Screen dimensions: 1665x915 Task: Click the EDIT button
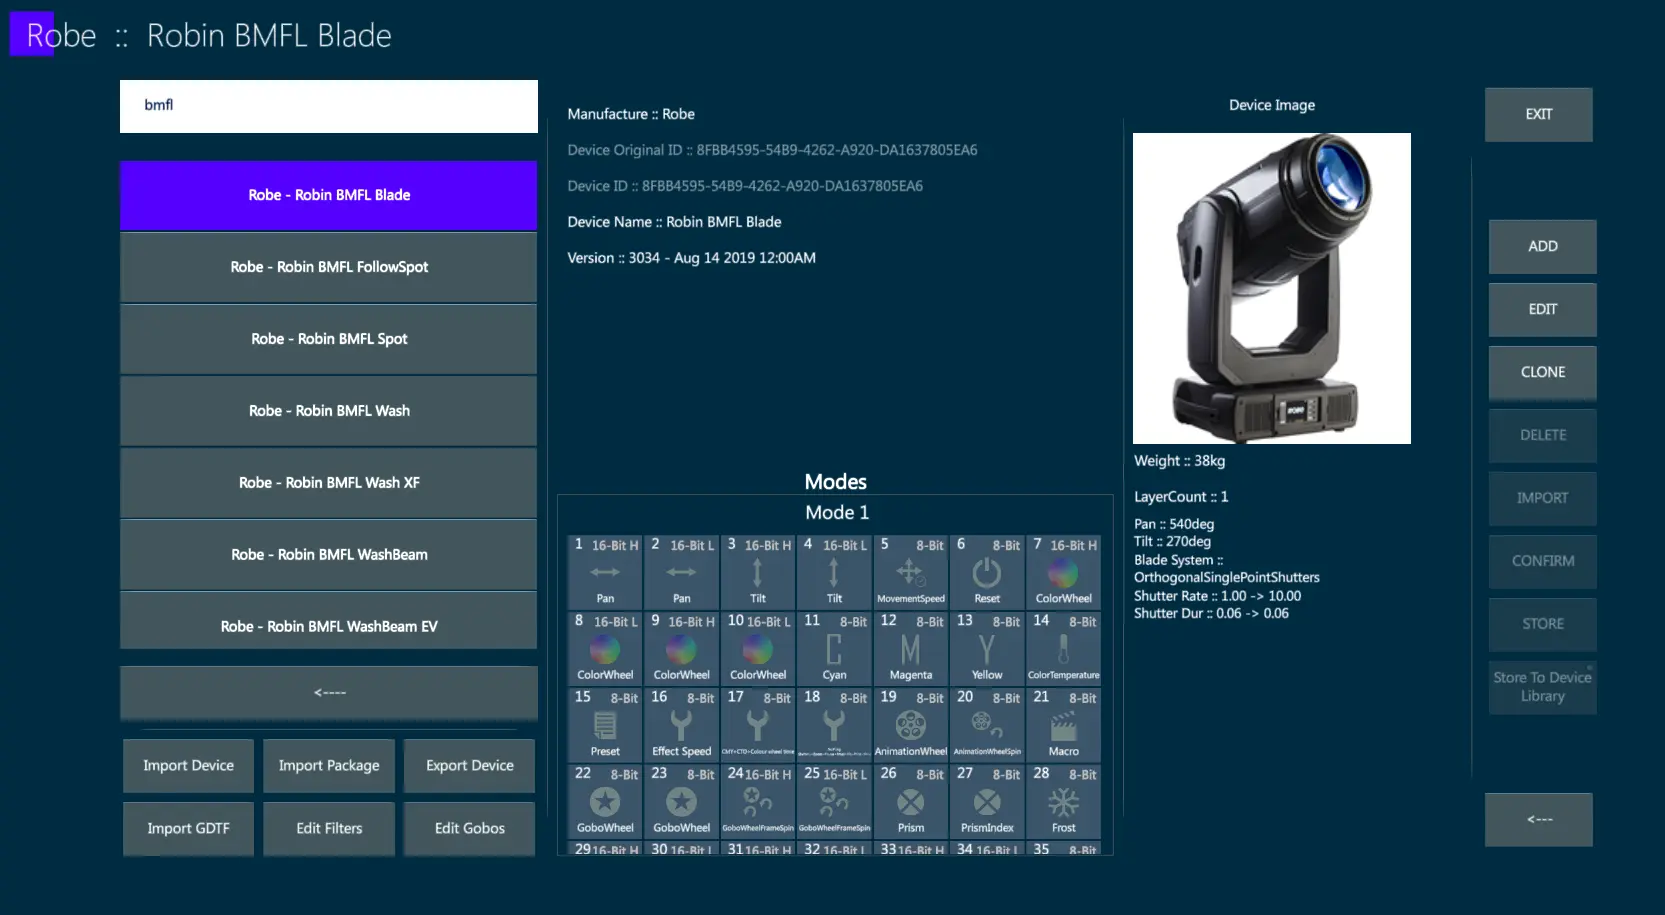pos(1543,310)
